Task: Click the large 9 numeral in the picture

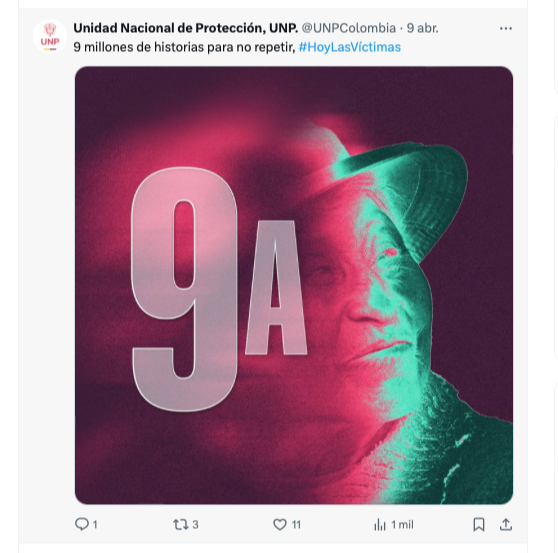Action: pos(184,289)
